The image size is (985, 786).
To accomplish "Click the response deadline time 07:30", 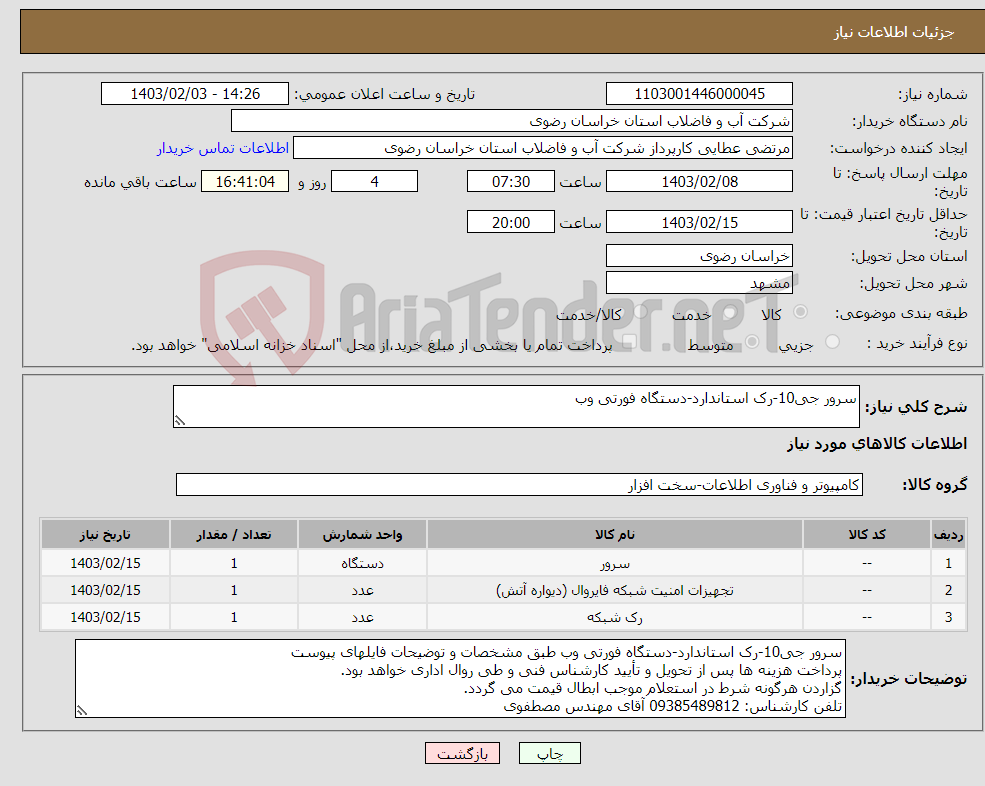I will coord(511,182).
